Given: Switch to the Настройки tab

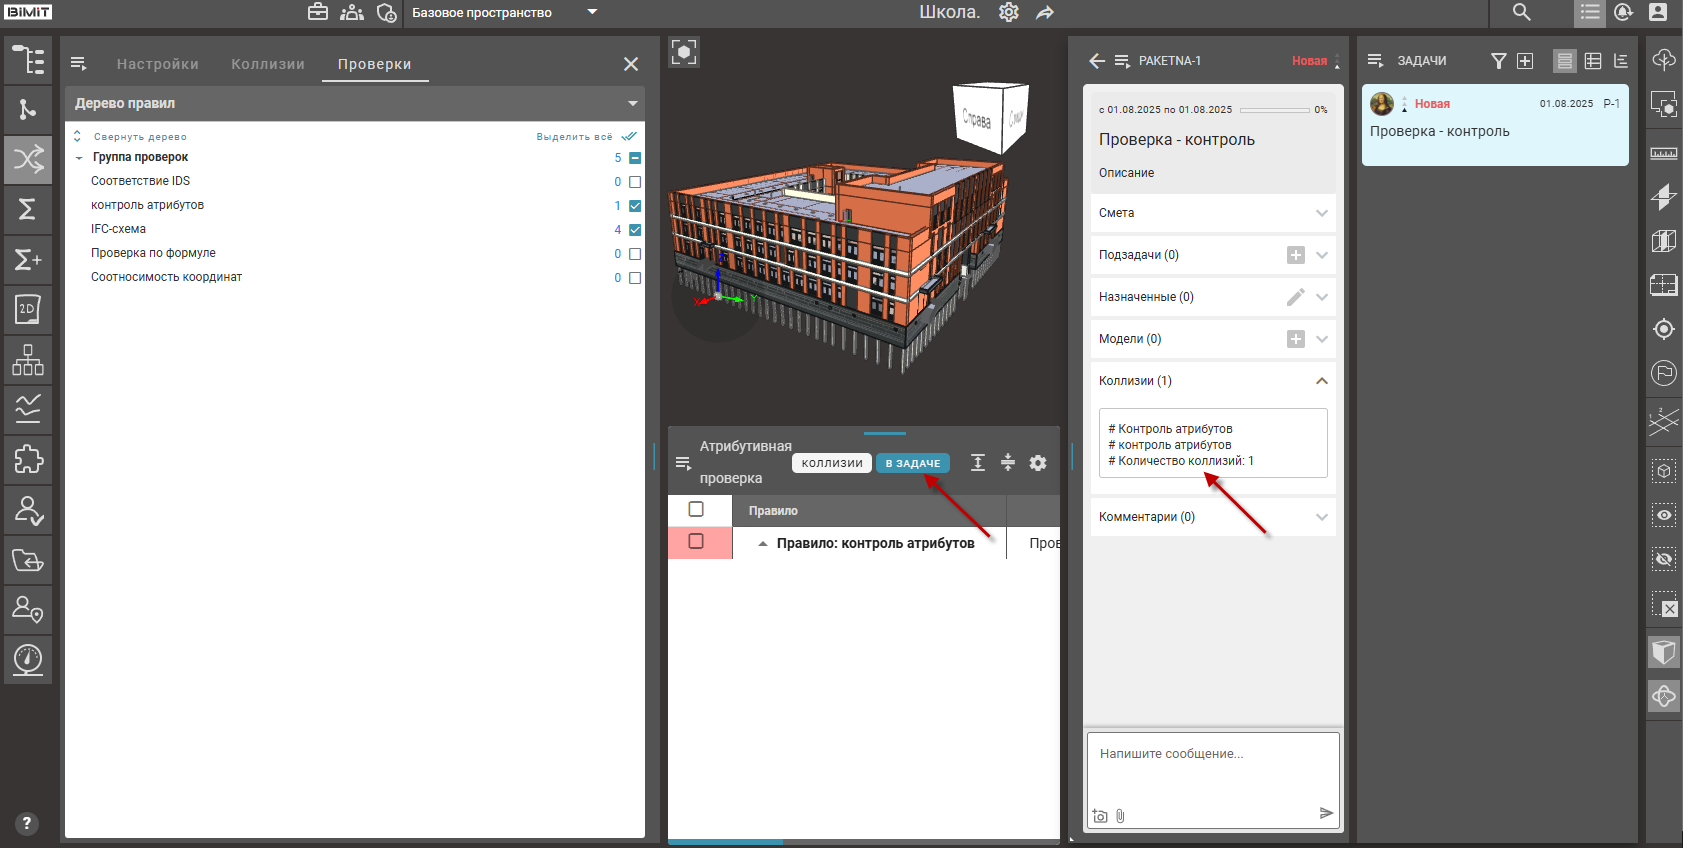Looking at the screenshot, I should click(x=157, y=64).
